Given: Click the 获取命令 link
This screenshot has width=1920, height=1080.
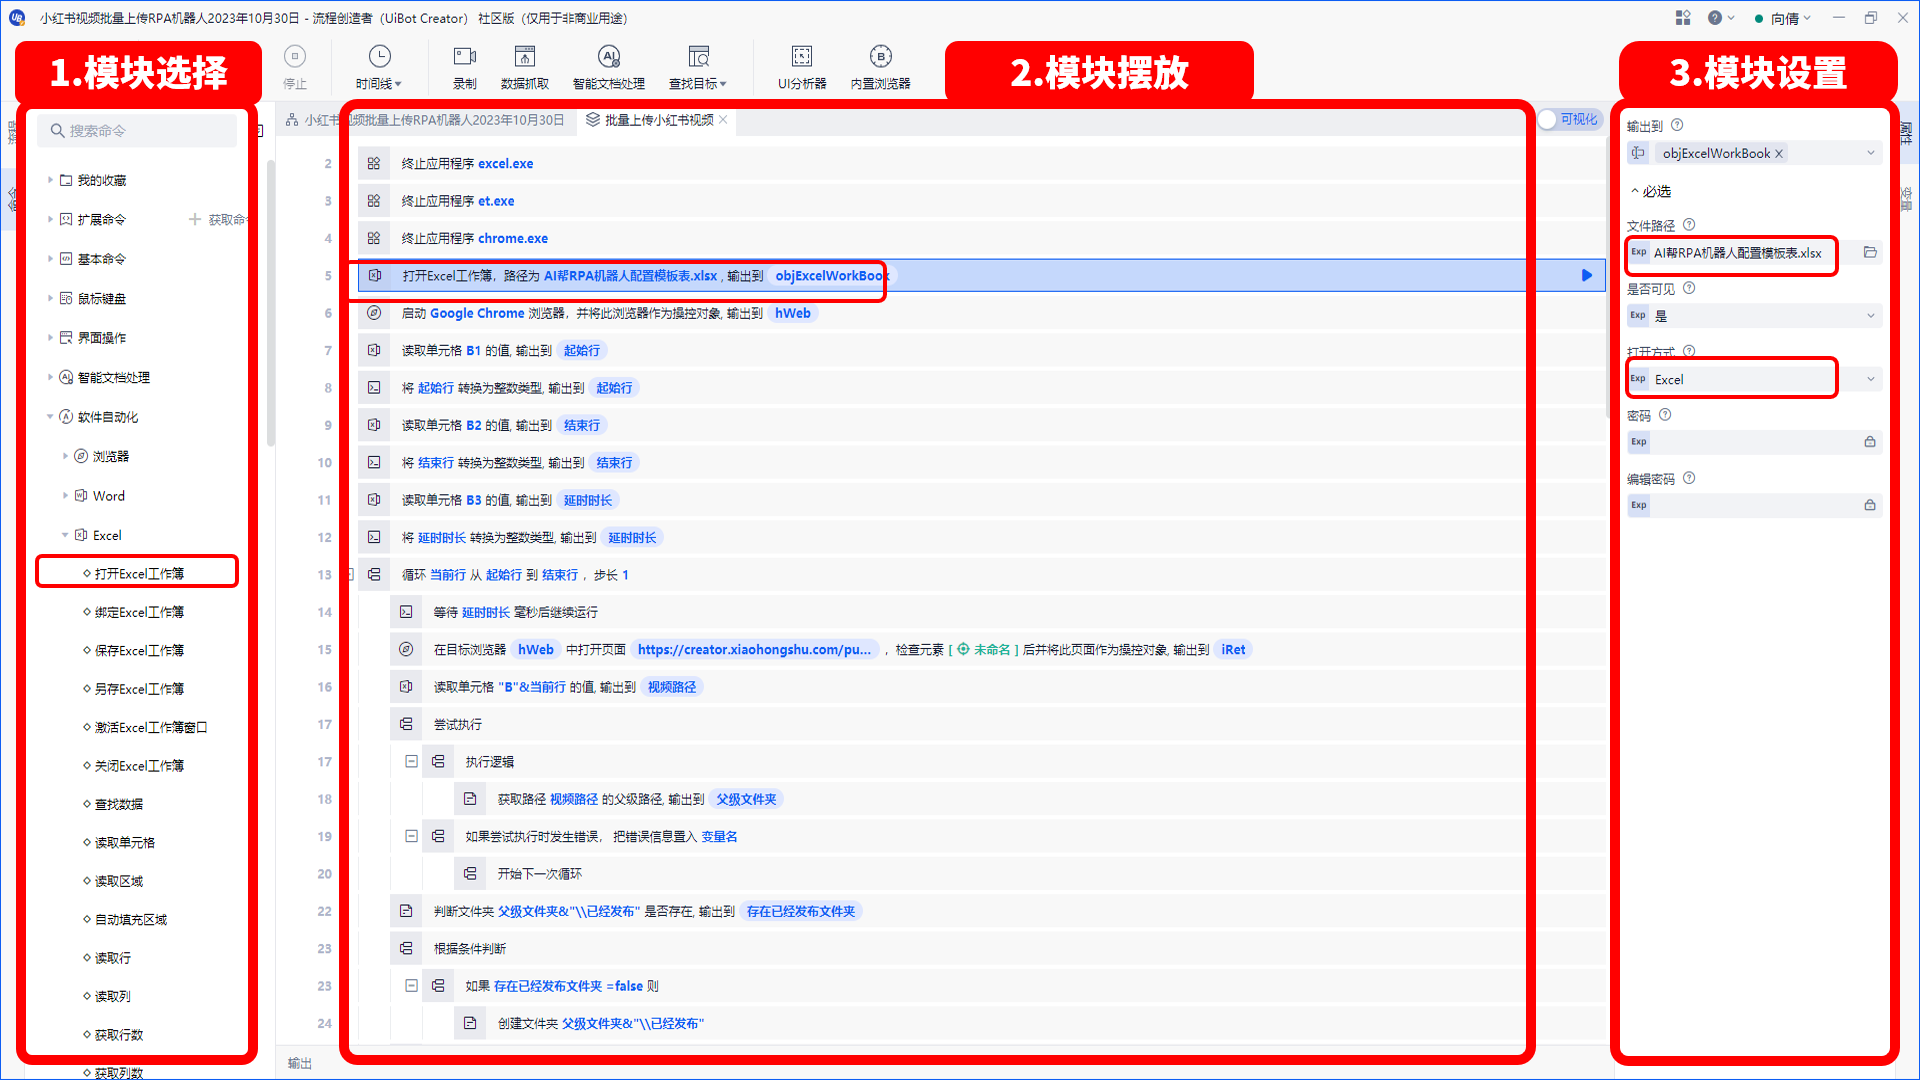Looking at the screenshot, I should [x=218, y=219].
